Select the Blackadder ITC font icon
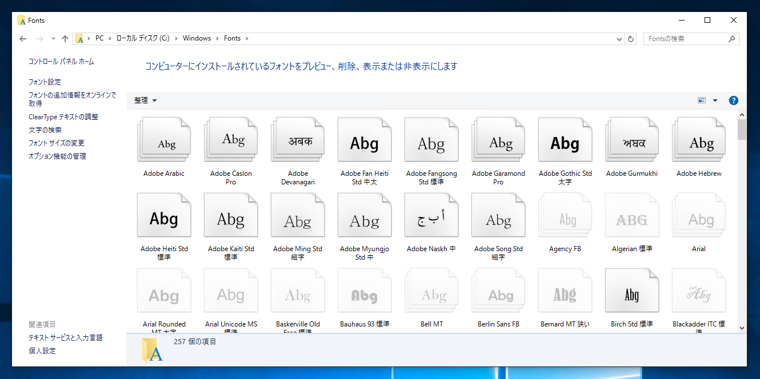Viewport: 760px width, 379px height. (x=699, y=291)
